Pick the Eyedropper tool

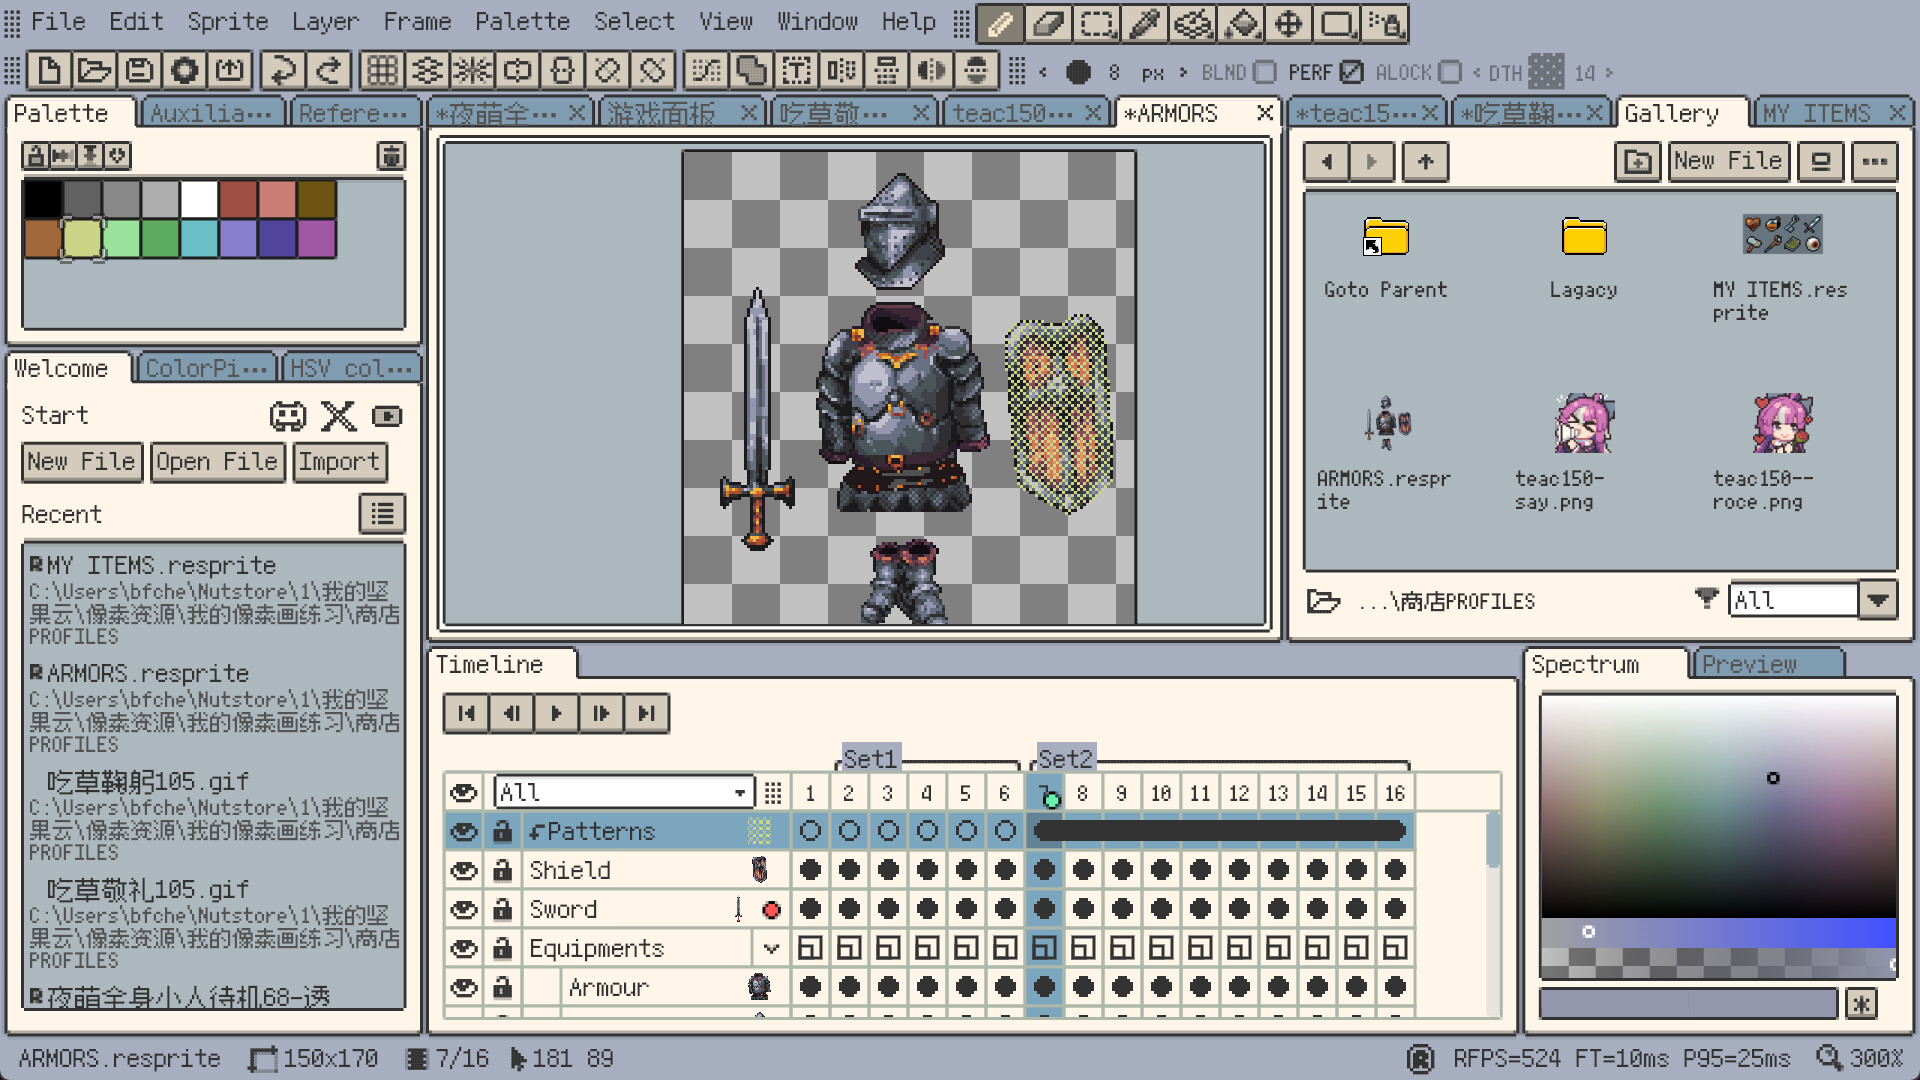pos(1145,22)
